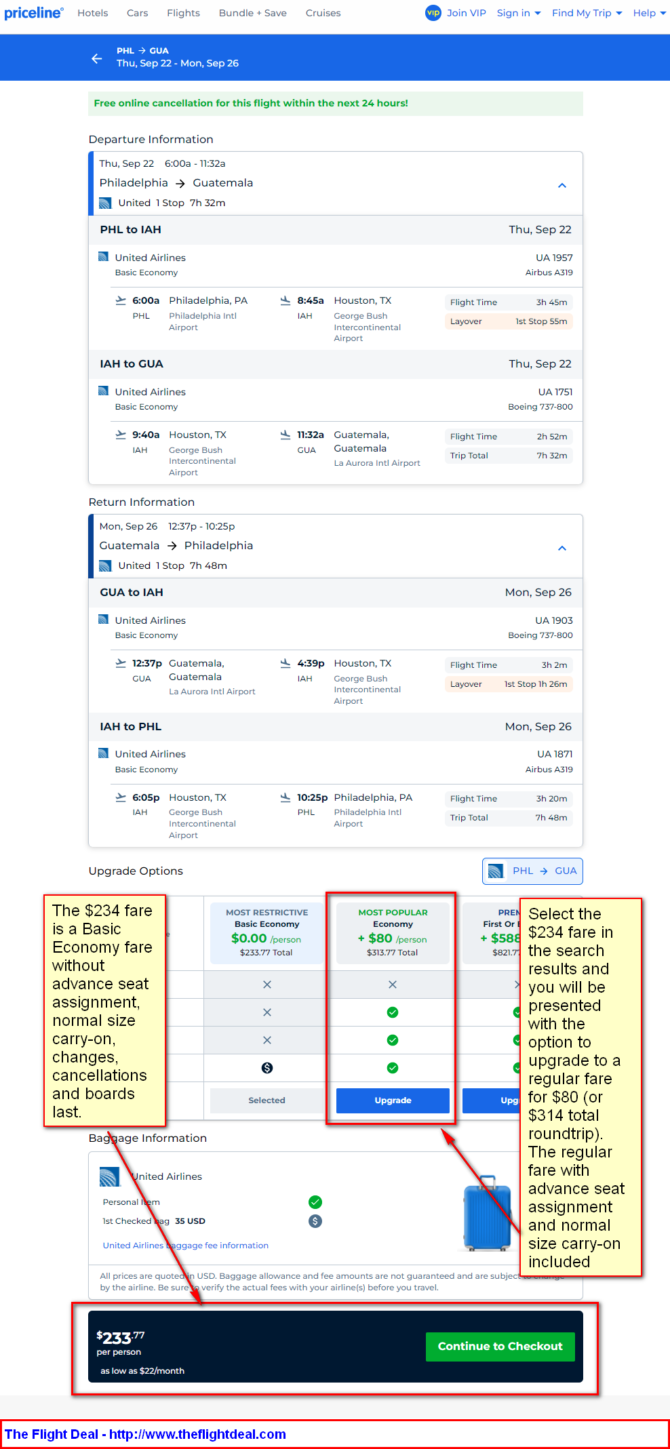Open the Flights section
The image size is (670, 1449).
[x=183, y=13]
